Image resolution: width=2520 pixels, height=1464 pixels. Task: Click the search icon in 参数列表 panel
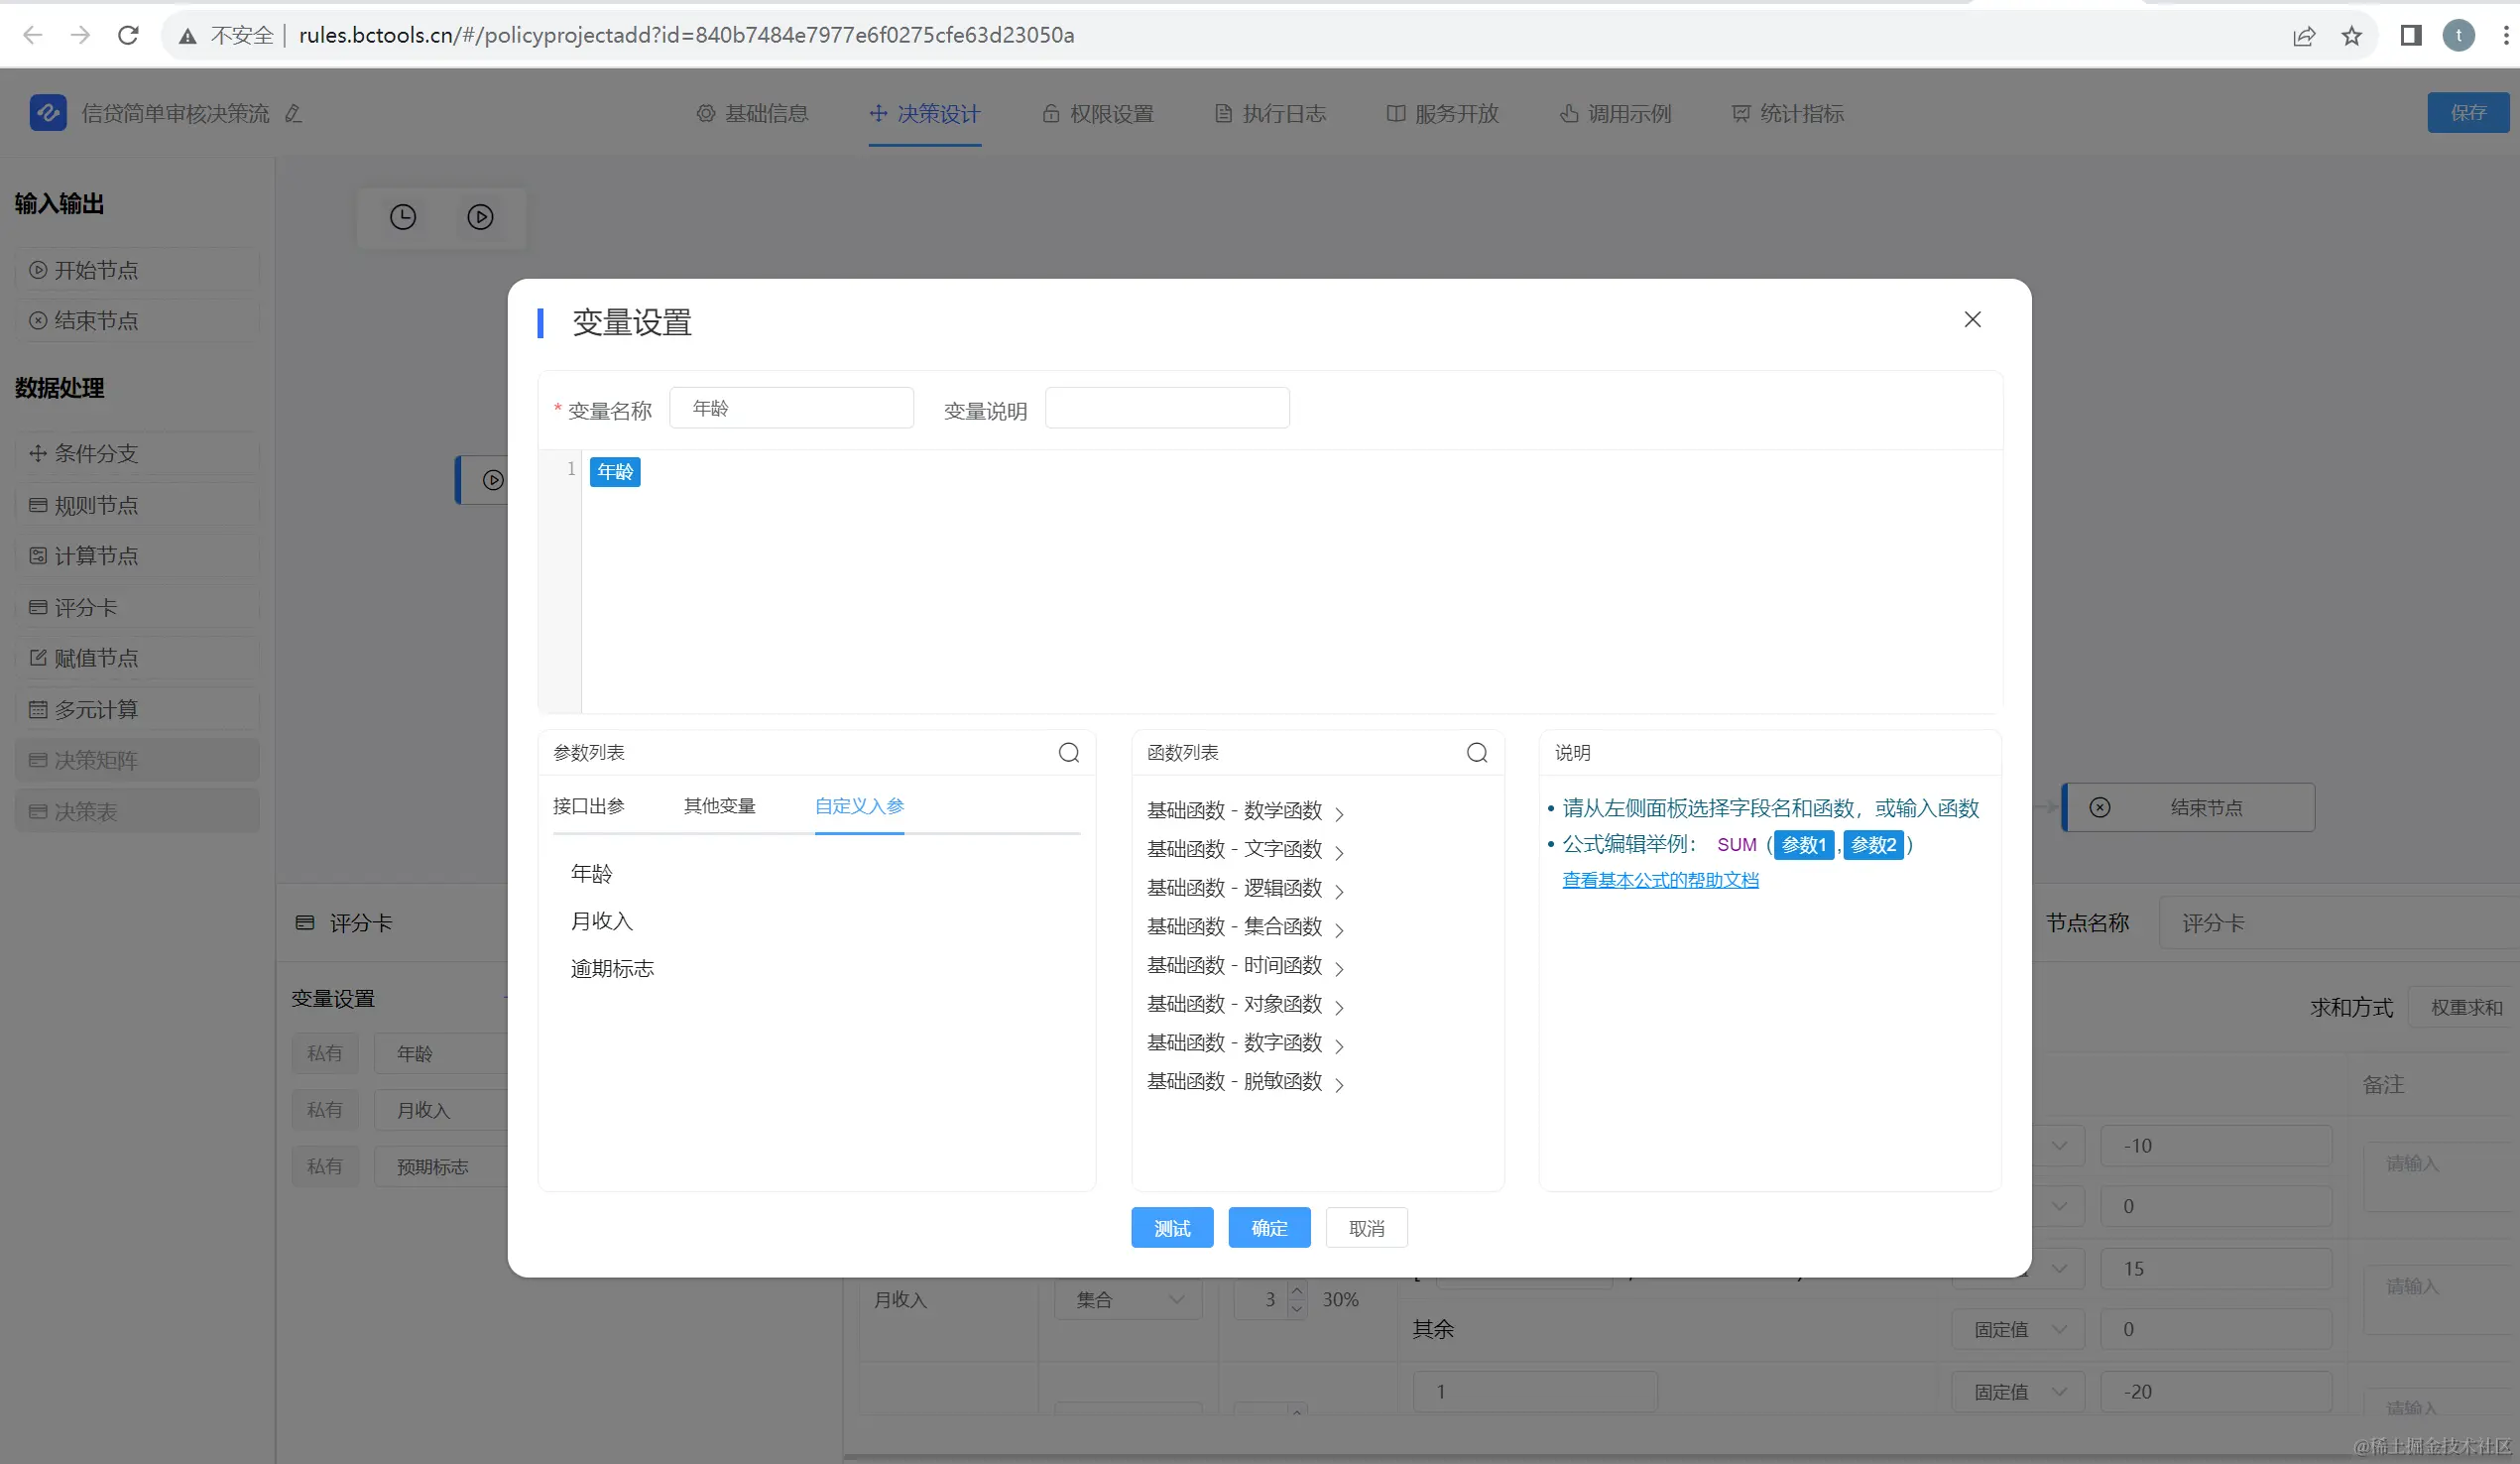tap(1069, 753)
